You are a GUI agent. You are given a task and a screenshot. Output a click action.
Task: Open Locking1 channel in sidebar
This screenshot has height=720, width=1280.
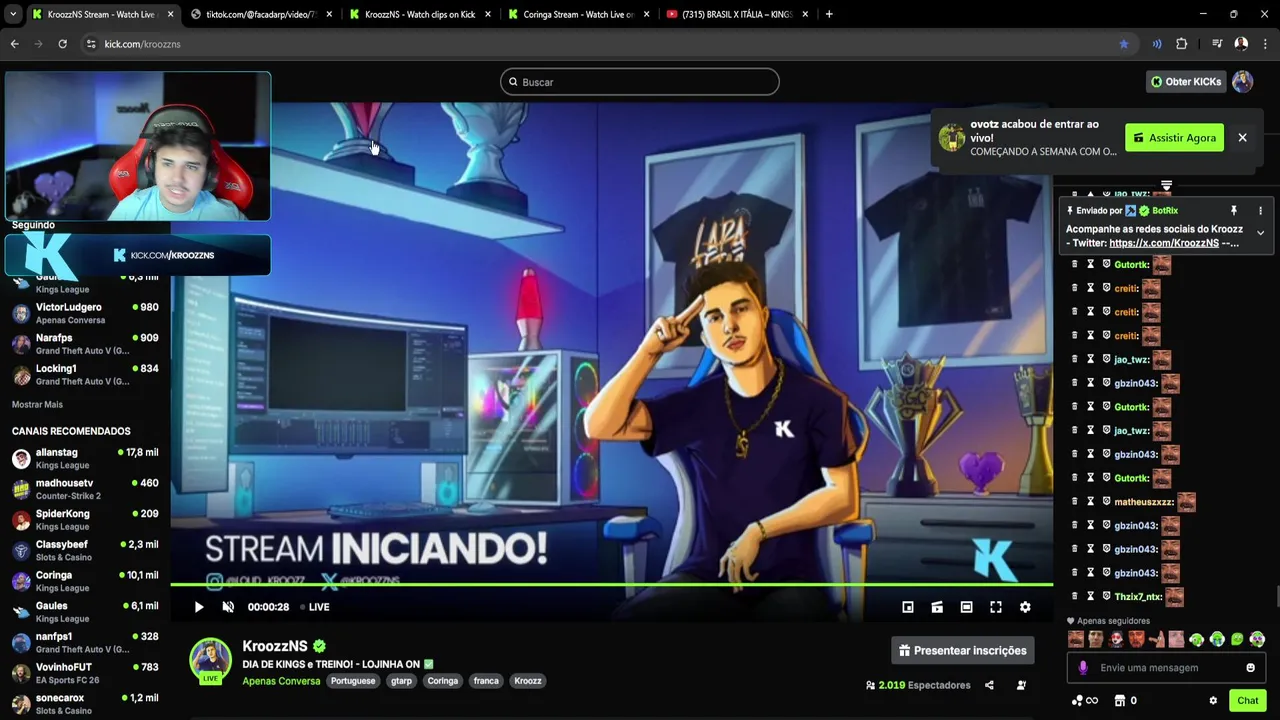coord(85,375)
